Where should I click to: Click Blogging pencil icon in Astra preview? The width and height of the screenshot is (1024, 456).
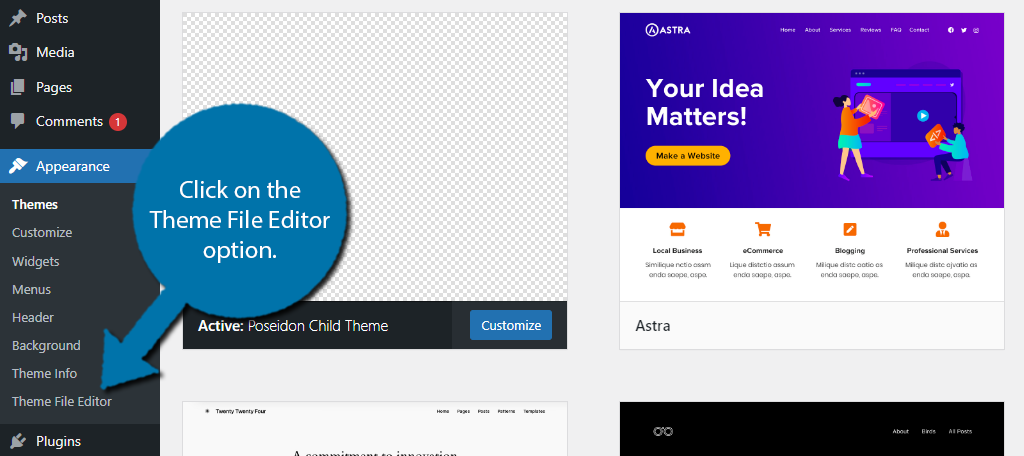pyautogui.click(x=850, y=229)
